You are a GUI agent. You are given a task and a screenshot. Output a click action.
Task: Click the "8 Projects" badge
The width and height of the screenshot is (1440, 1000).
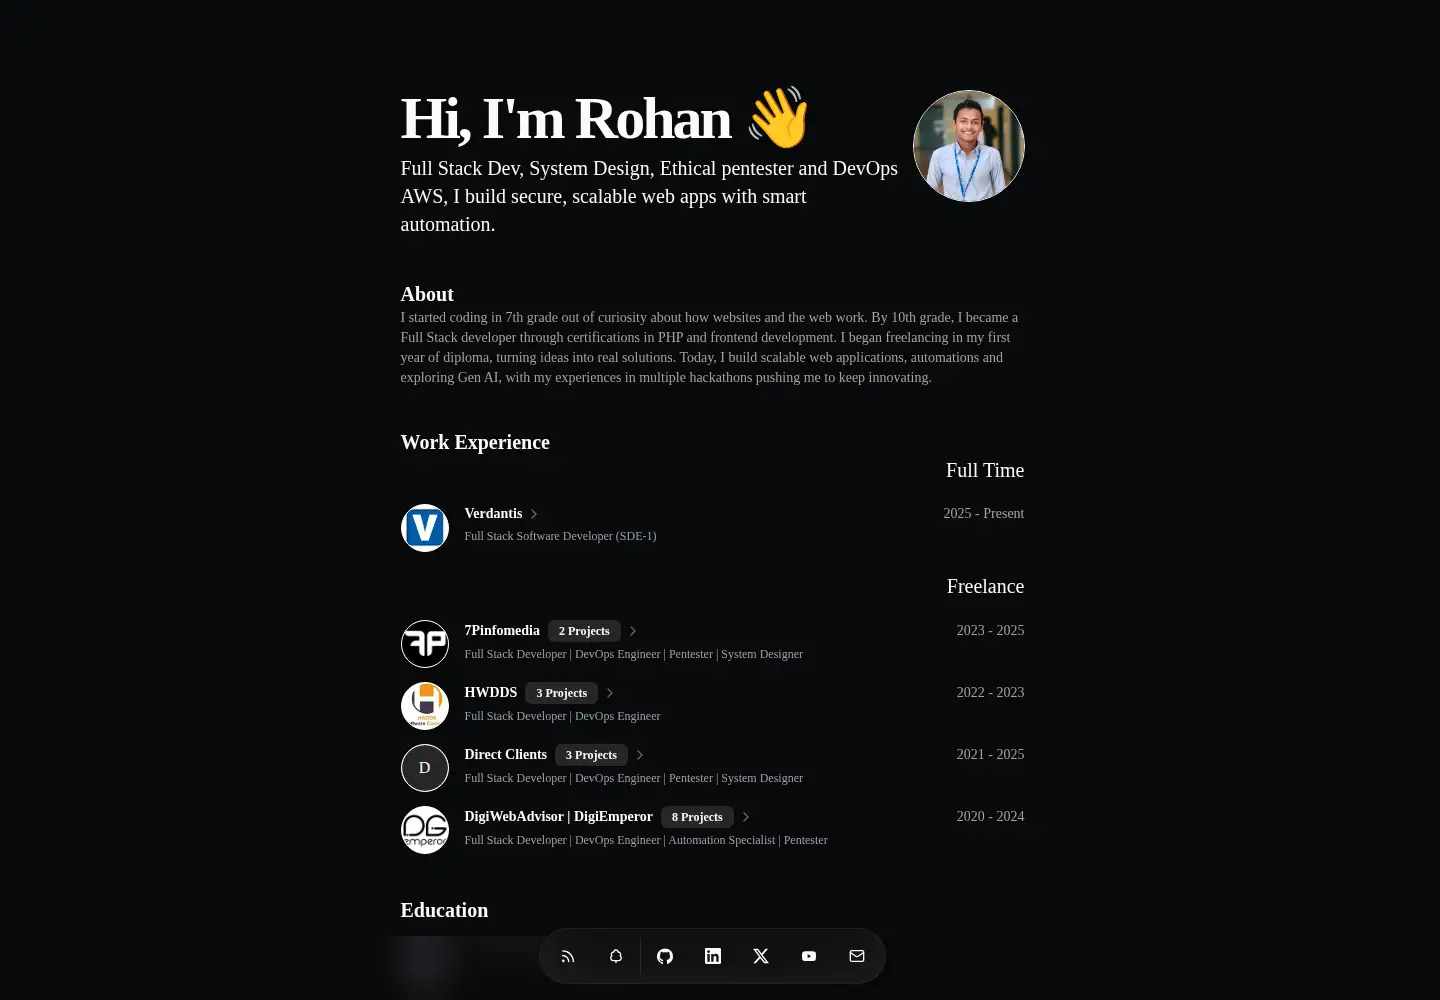click(697, 817)
